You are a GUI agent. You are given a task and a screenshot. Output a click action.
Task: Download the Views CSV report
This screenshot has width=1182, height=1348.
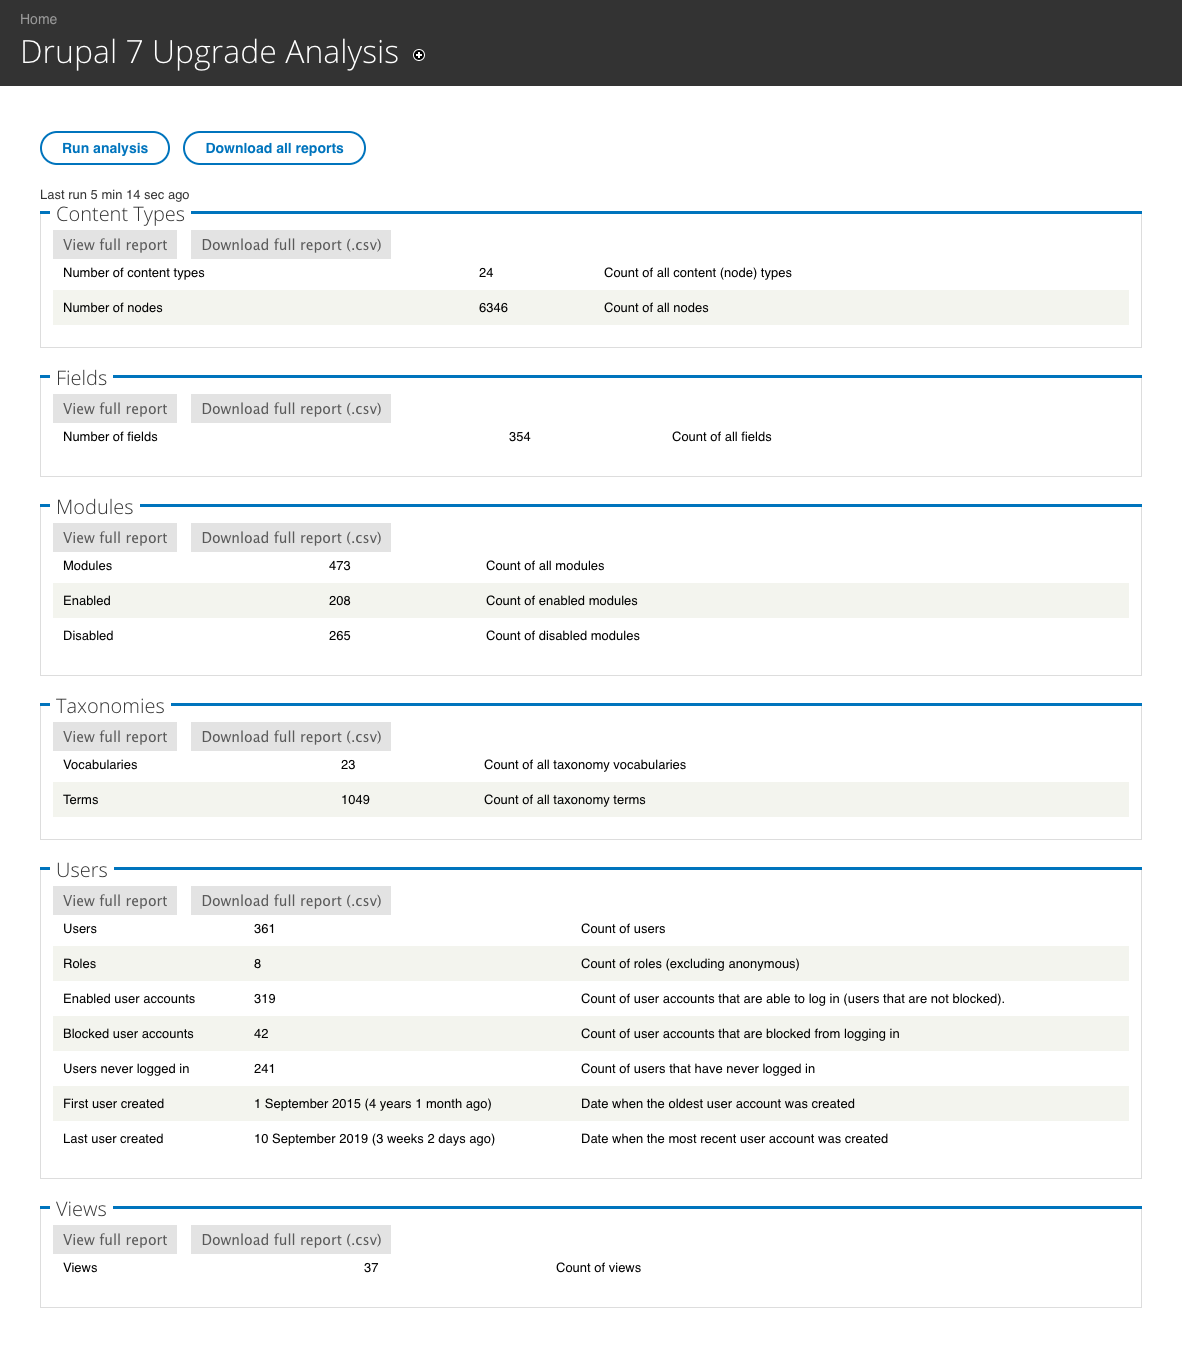pos(291,1239)
